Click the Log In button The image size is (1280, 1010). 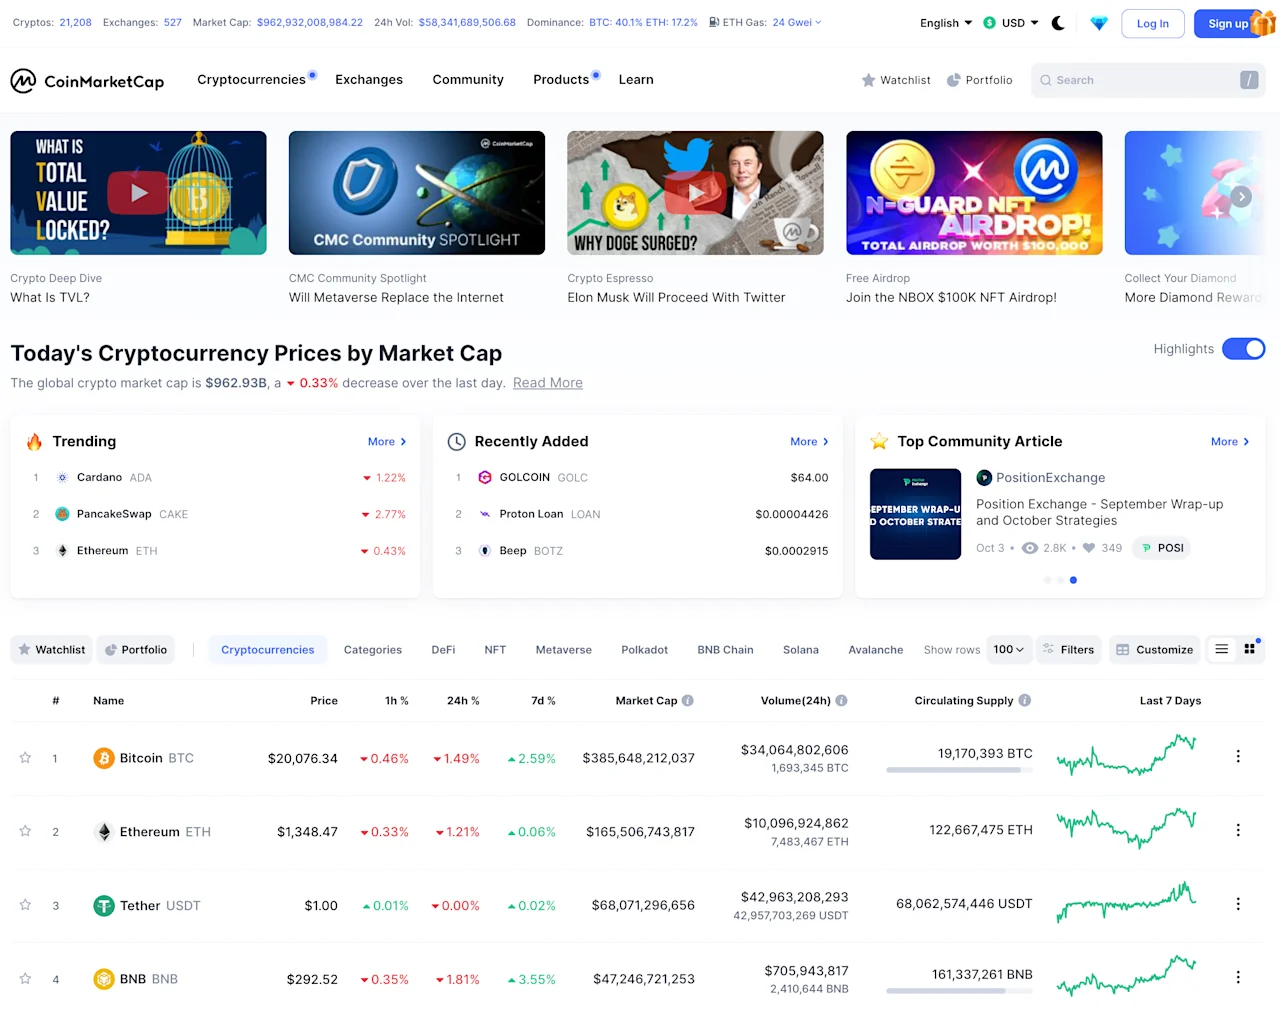pos(1153,24)
